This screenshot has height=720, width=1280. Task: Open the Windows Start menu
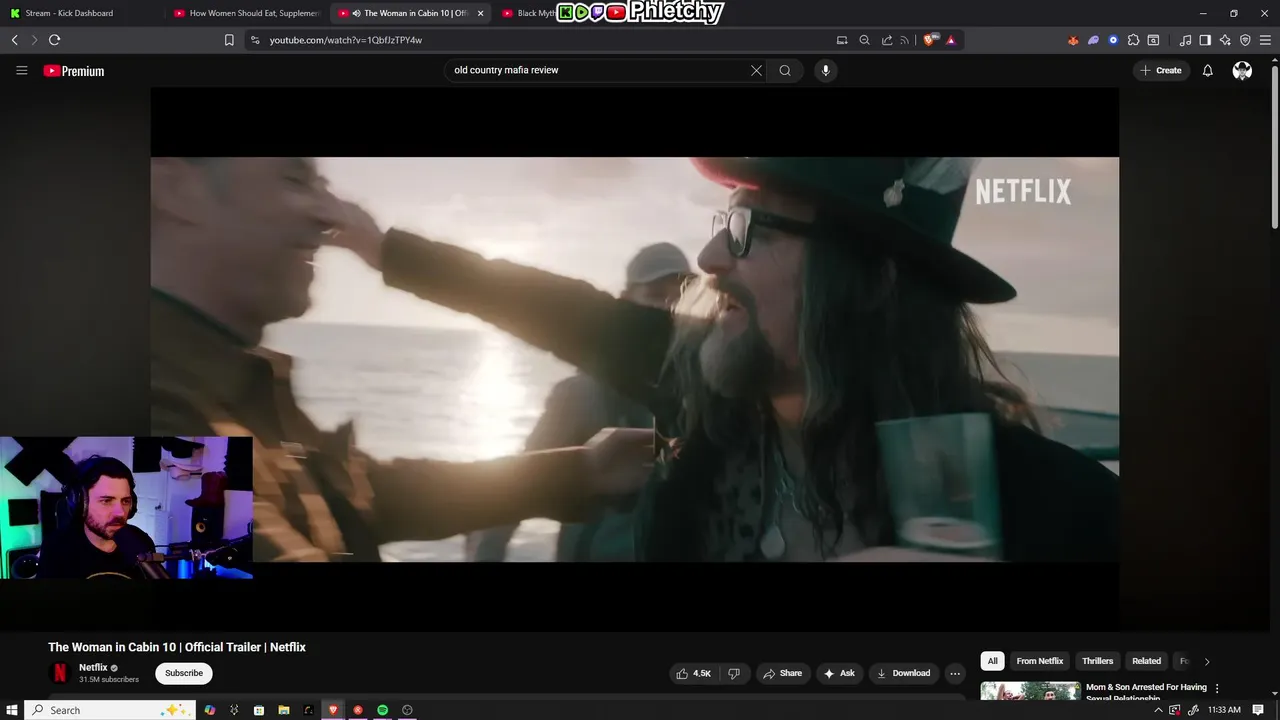tap(12, 710)
